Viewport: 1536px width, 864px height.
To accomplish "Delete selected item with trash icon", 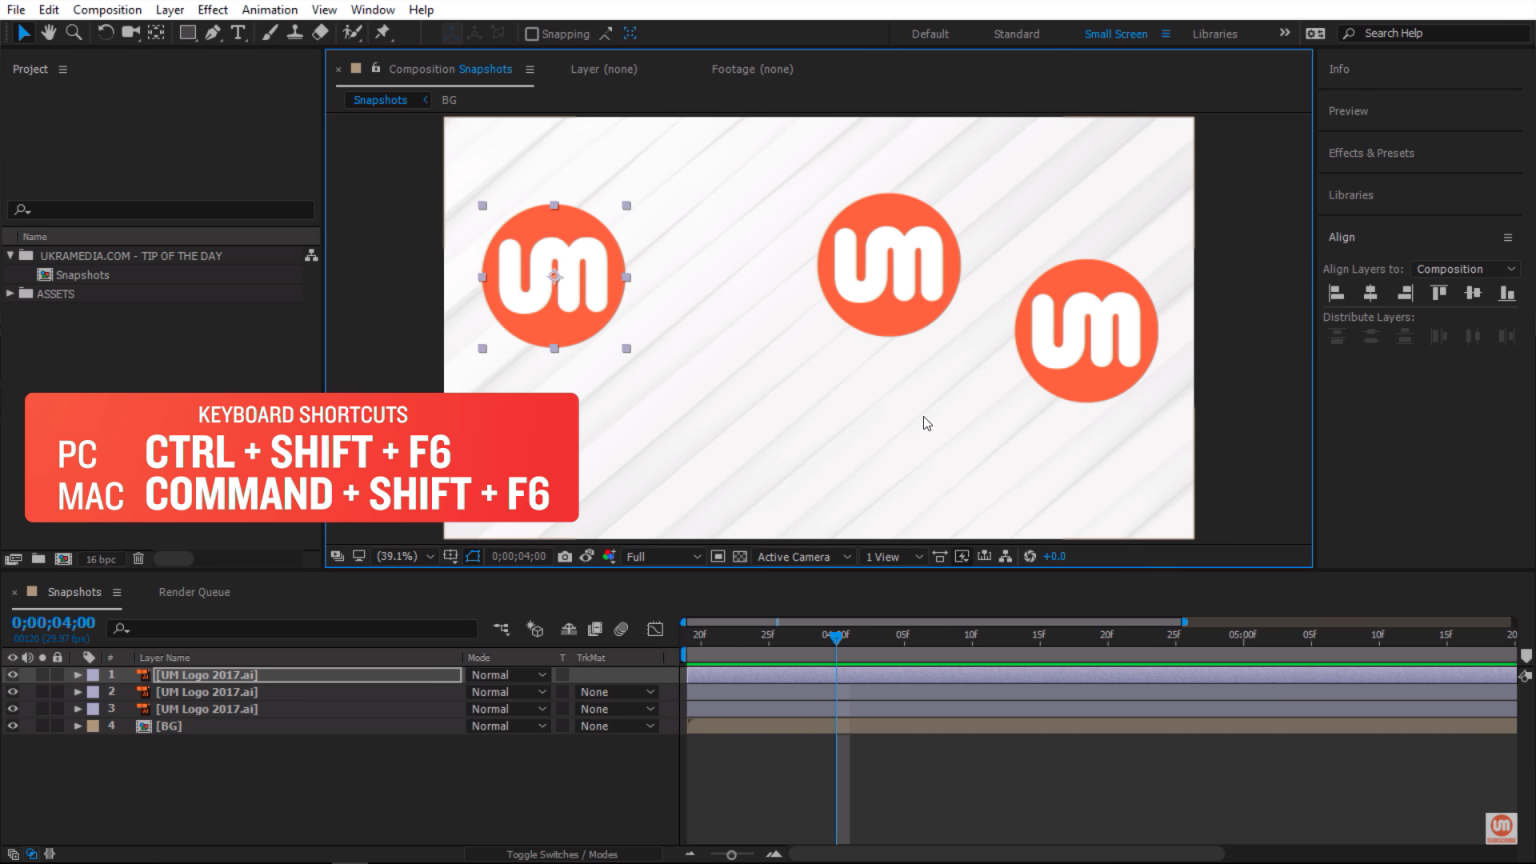I will click(x=138, y=559).
